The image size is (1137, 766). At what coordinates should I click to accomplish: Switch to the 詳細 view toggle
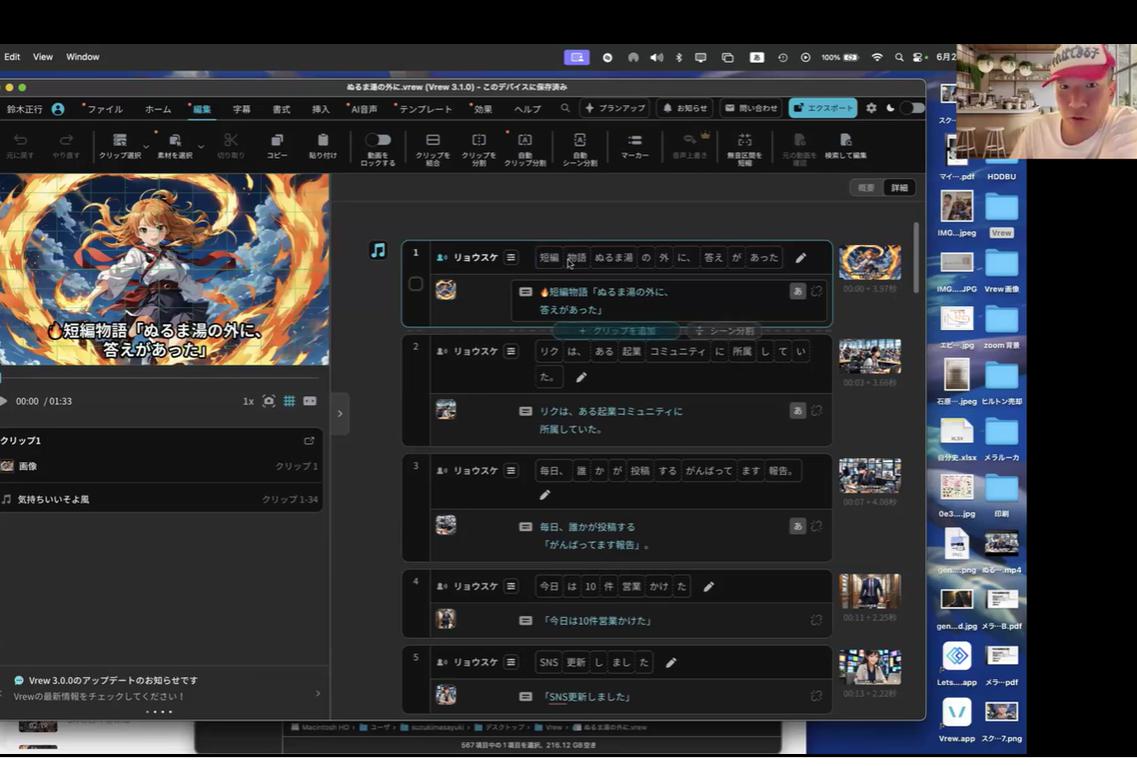899,188
